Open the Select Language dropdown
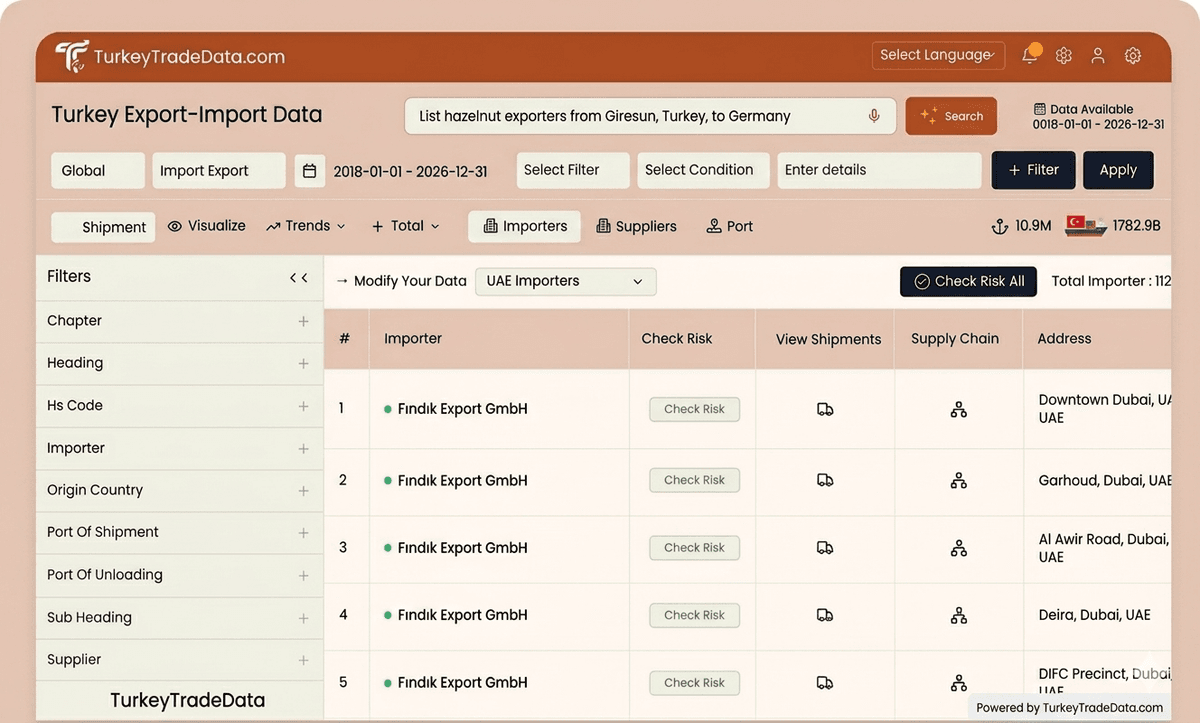This screenshot has width=1200, height=723. (x=938, y=55)
